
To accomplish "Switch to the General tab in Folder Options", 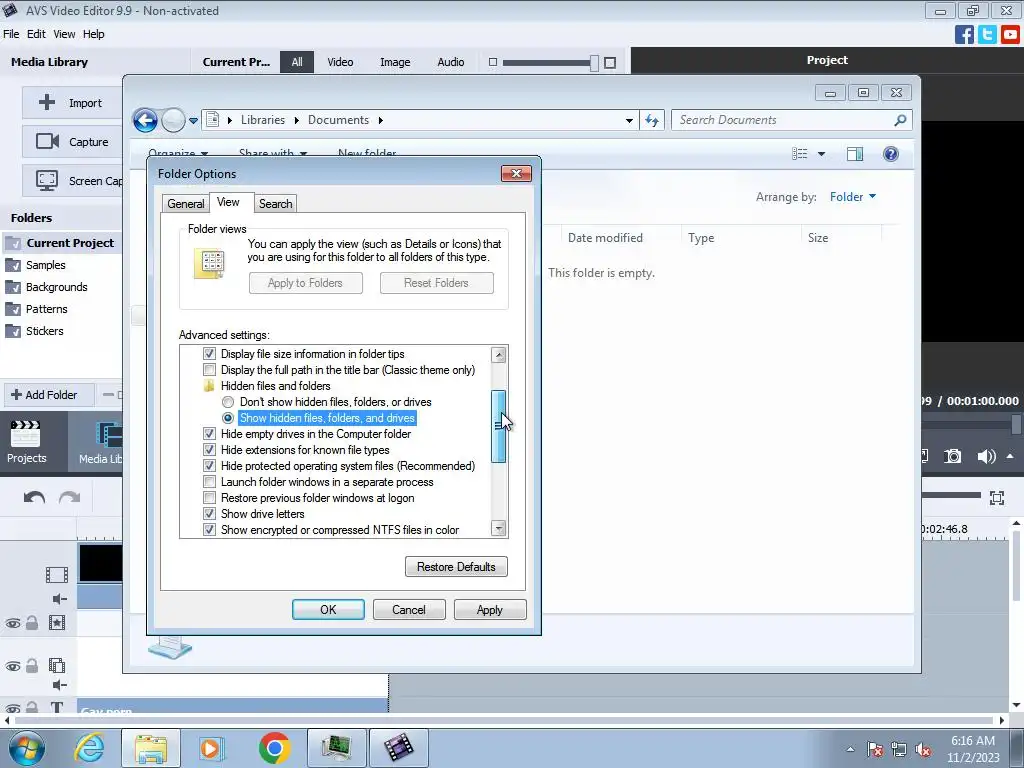I will (185, 204).
